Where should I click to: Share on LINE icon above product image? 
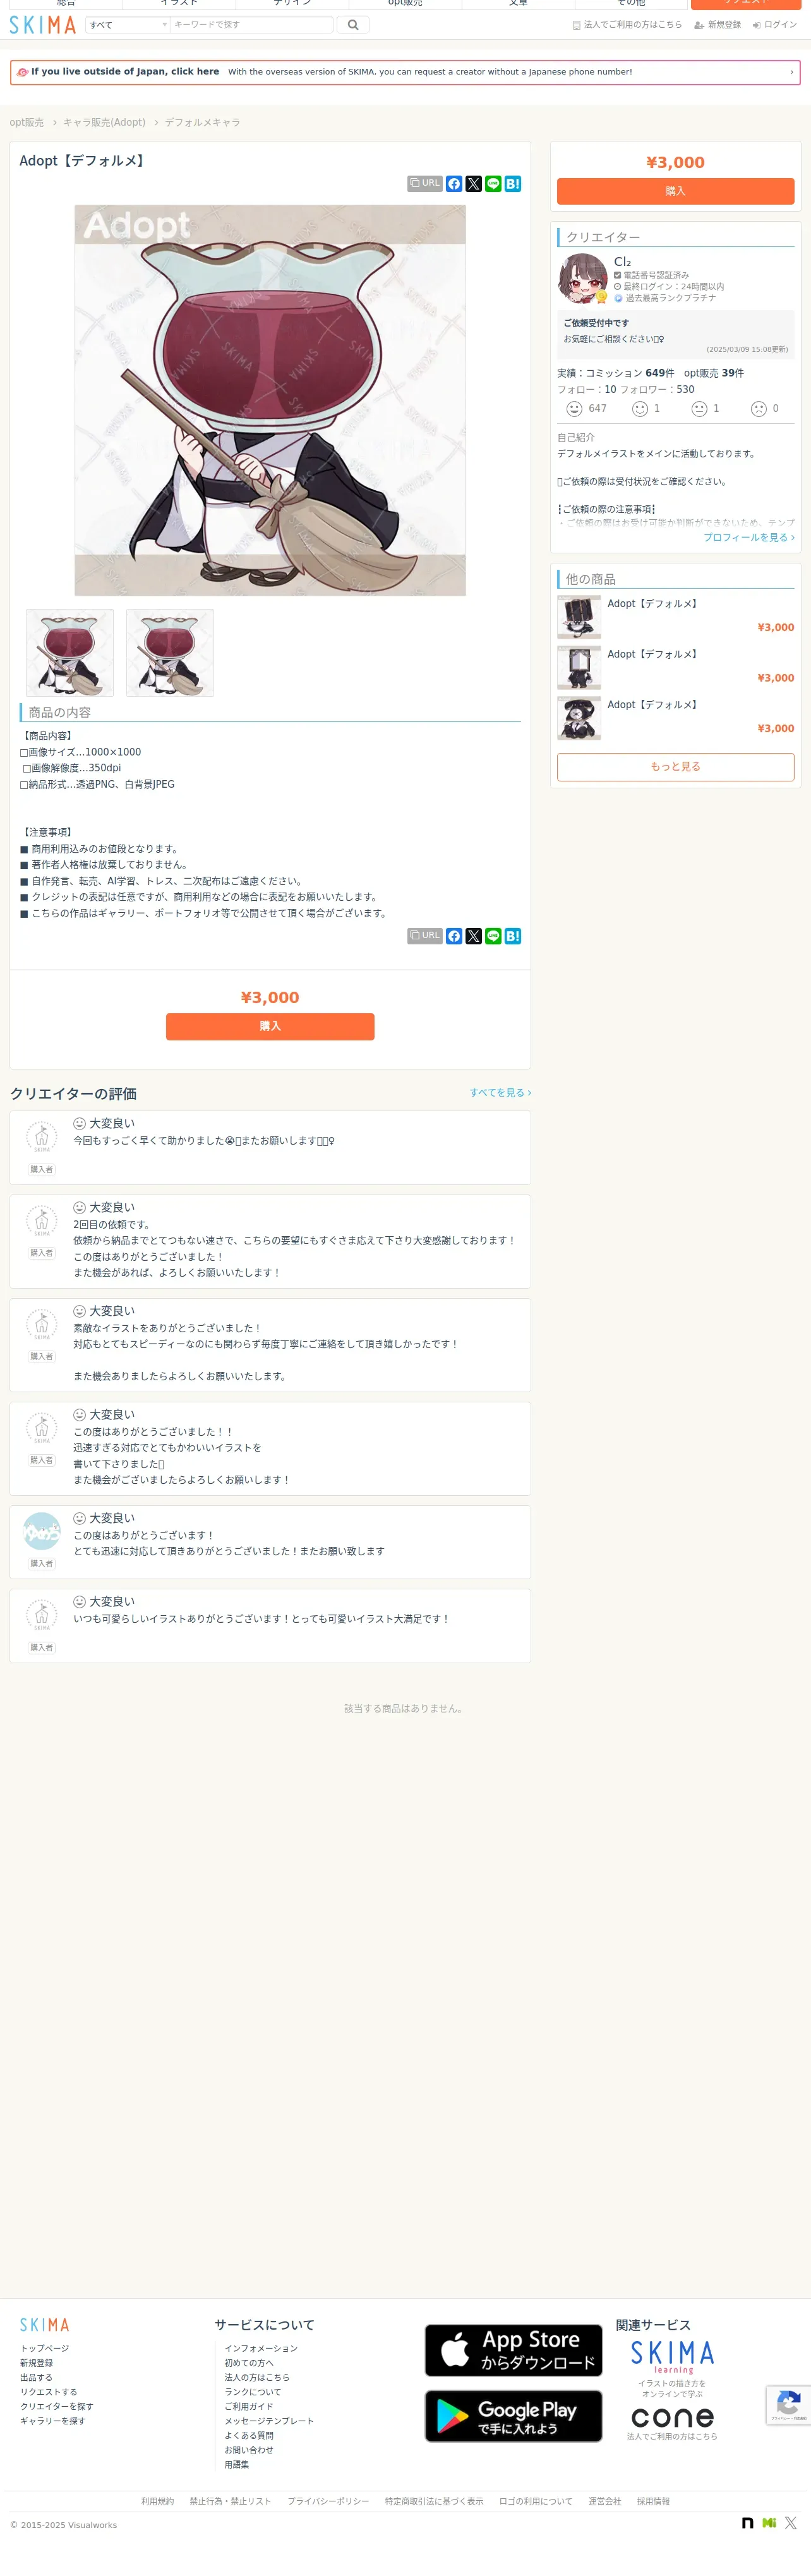click(493, 184)
